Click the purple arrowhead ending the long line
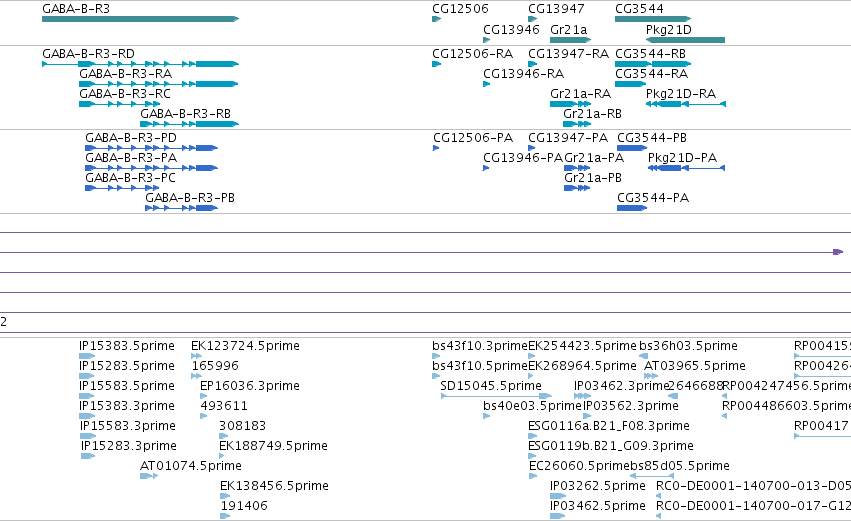Image resolution: width=851 pixels, height=521 pixels. click(838, 252)
